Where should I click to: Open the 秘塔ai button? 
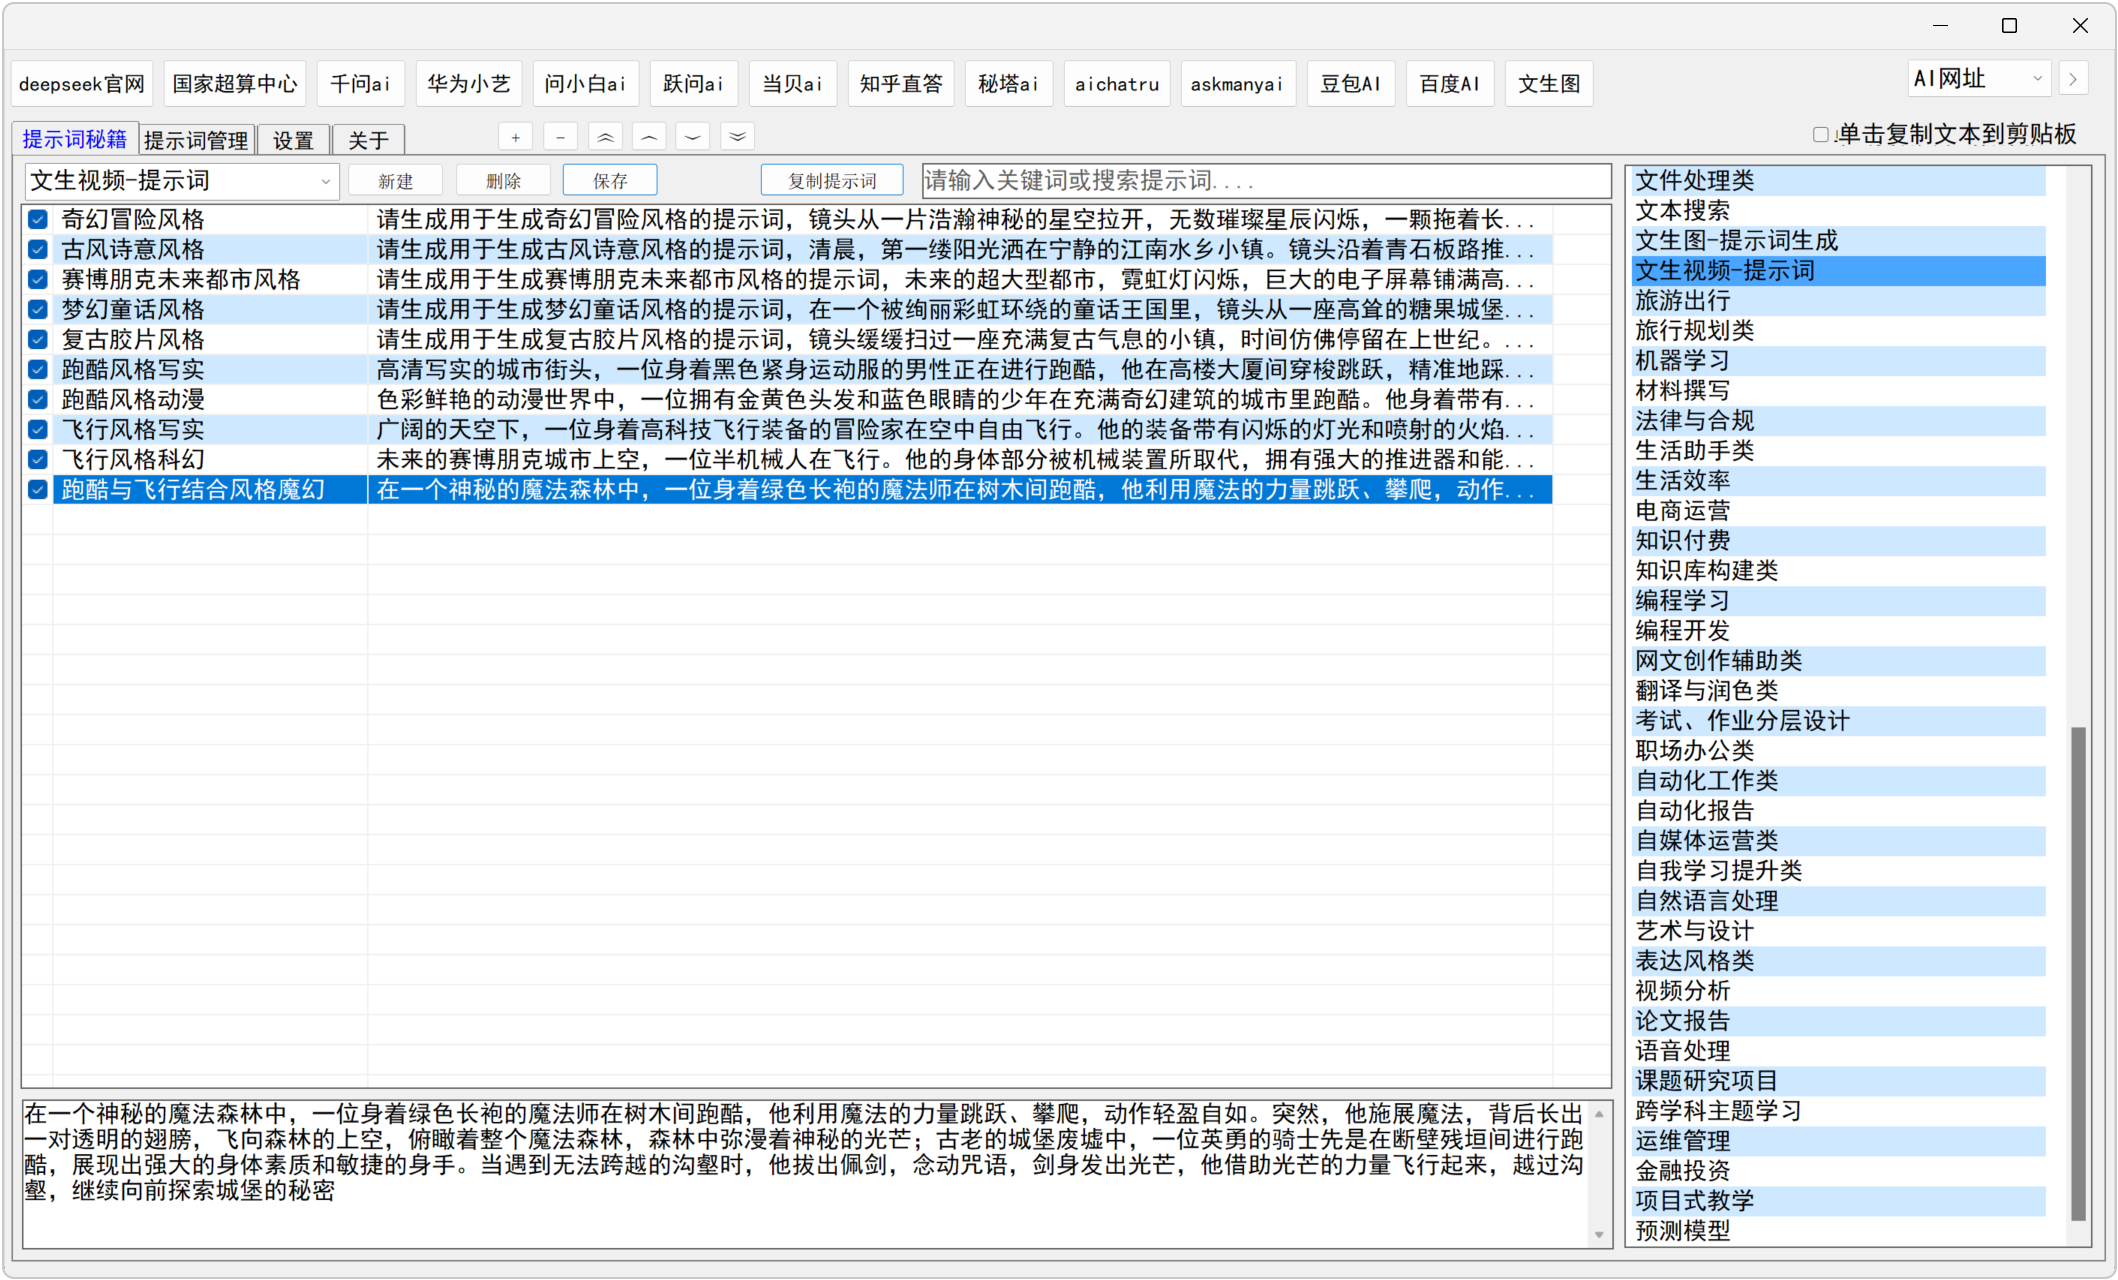click(x=1009, y=84)
